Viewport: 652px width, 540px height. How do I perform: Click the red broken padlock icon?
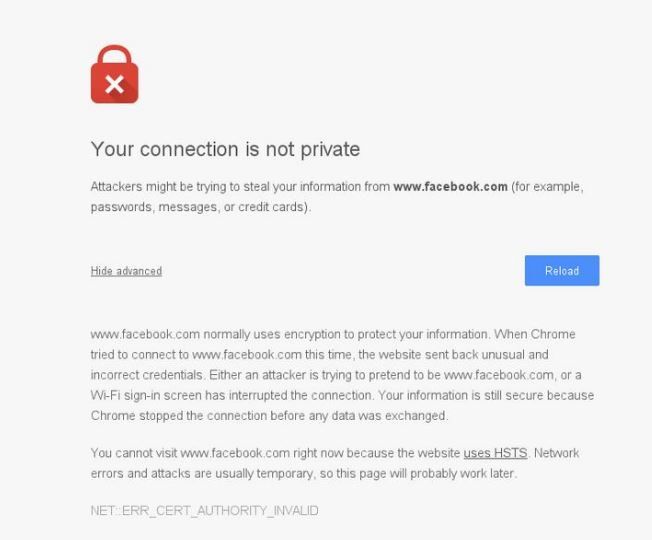tap(114, 75)
